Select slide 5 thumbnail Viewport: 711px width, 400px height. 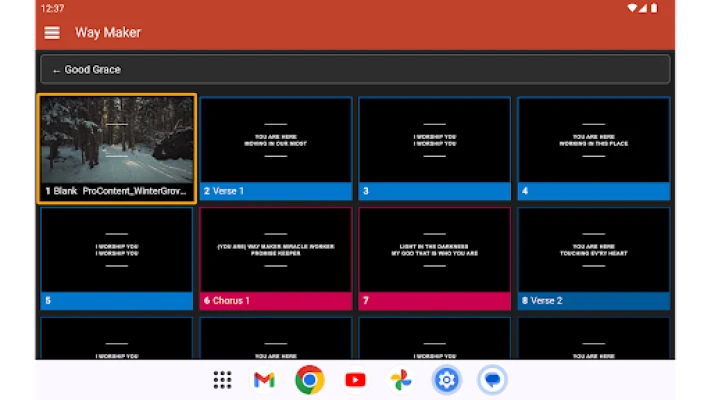pos(117,259)
